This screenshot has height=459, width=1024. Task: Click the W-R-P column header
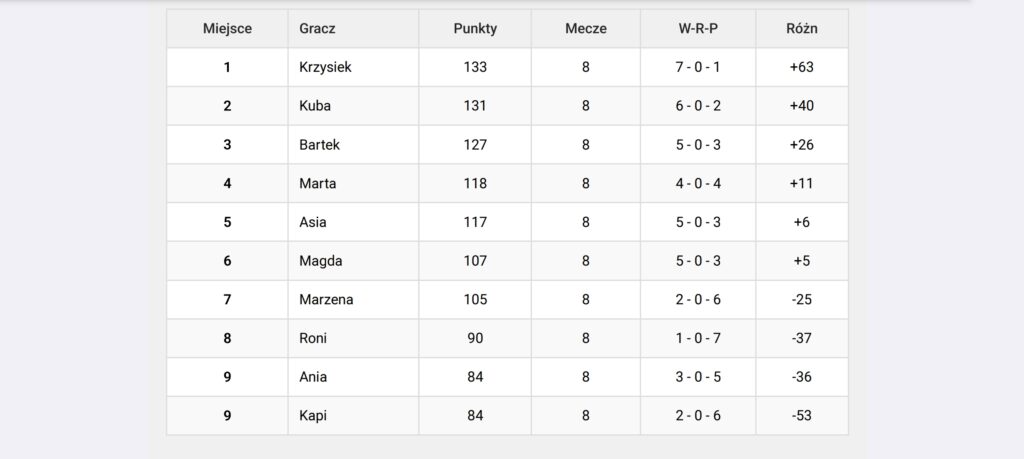[x=698, y=29]
